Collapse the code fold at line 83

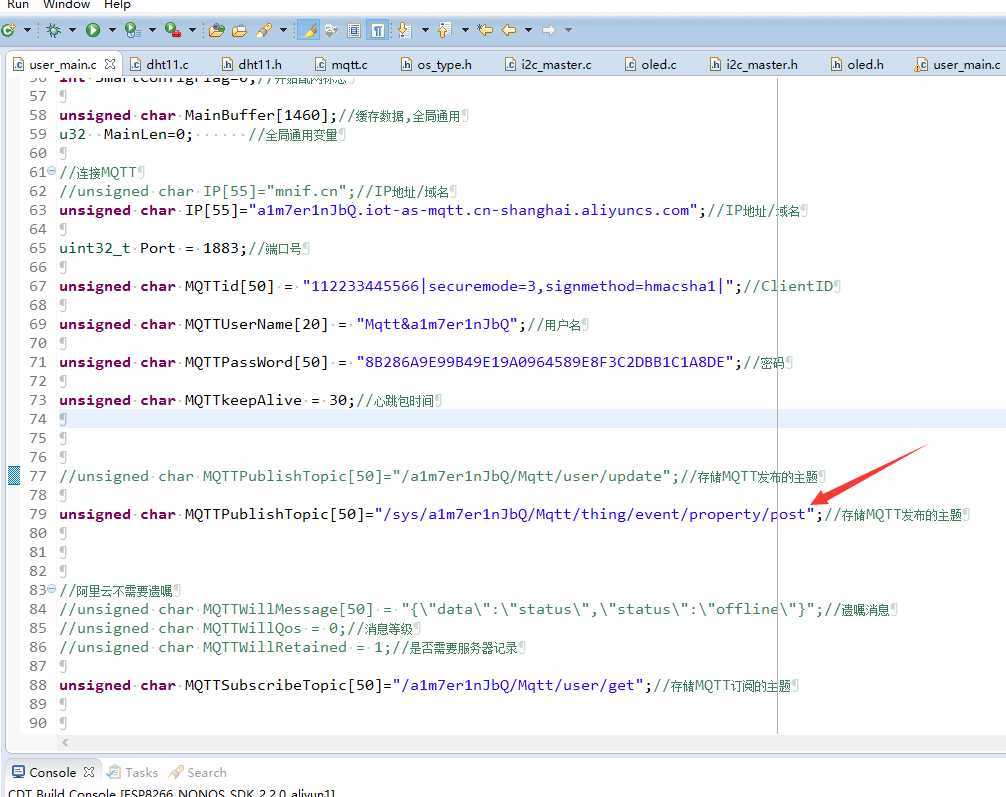coord(51,588)
